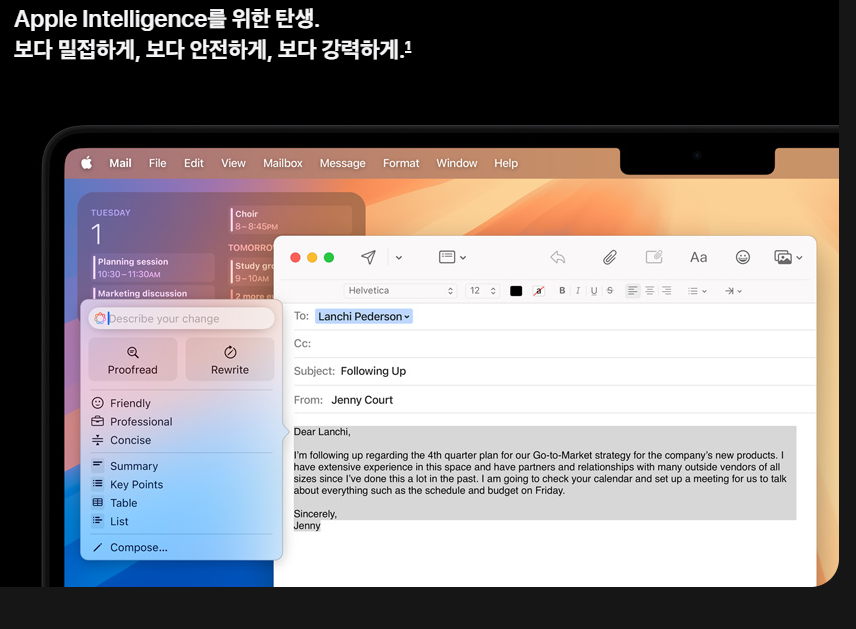
Task: Click the footnote 1 link in headline
Action: [408, 48]
